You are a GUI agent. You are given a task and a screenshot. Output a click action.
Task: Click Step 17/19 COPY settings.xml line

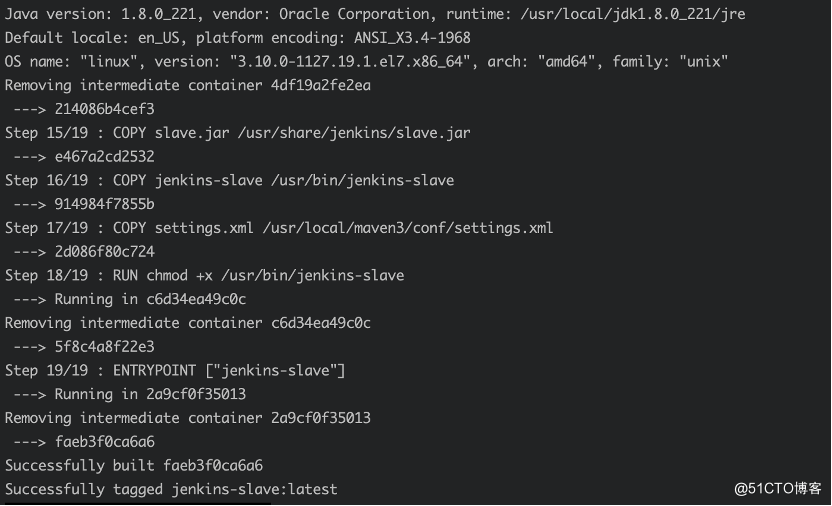tap(279, 228)
